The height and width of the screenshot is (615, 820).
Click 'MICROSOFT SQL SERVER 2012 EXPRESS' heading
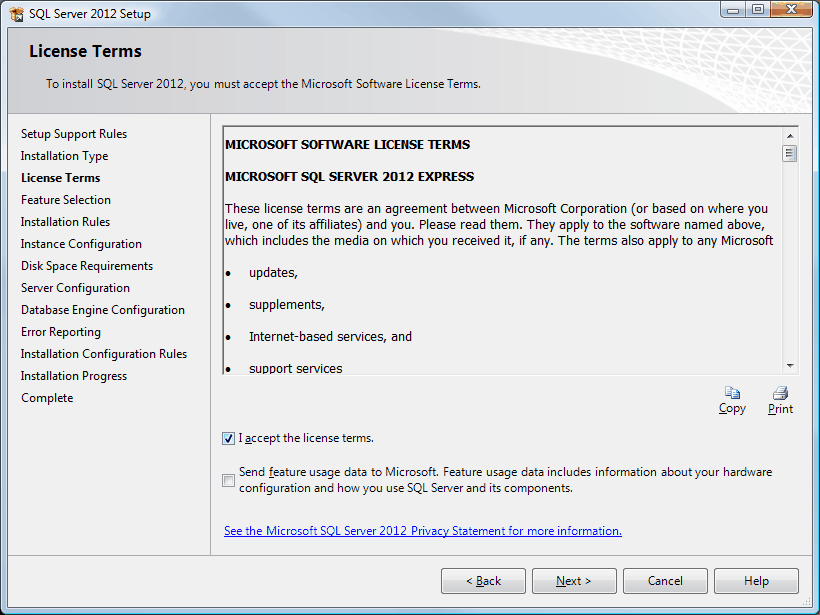coord(349,176)
